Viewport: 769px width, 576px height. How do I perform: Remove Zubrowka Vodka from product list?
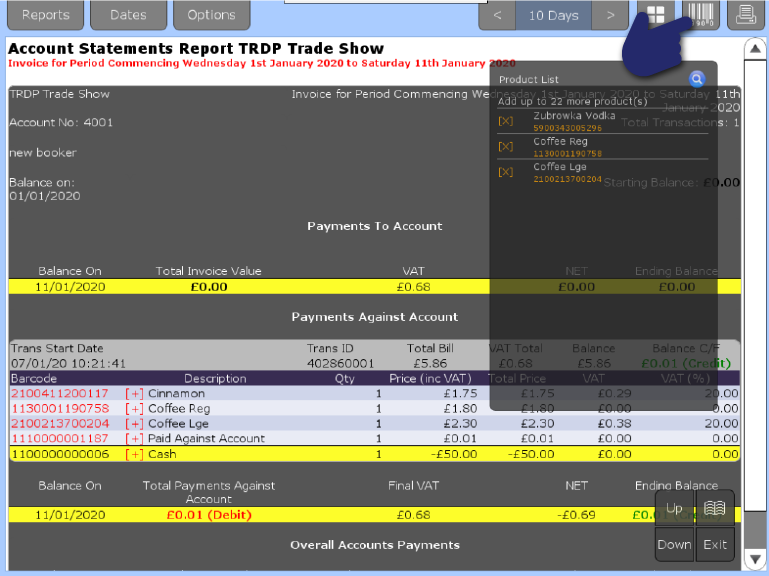[506, 121]
